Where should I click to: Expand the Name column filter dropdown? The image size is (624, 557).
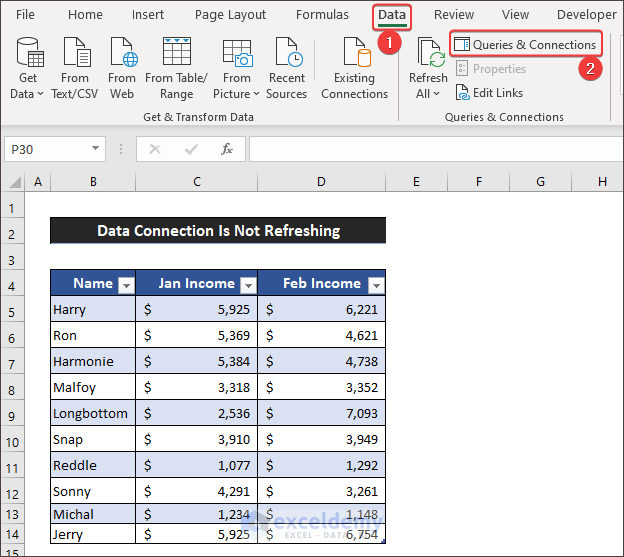(x=126, y=285)
